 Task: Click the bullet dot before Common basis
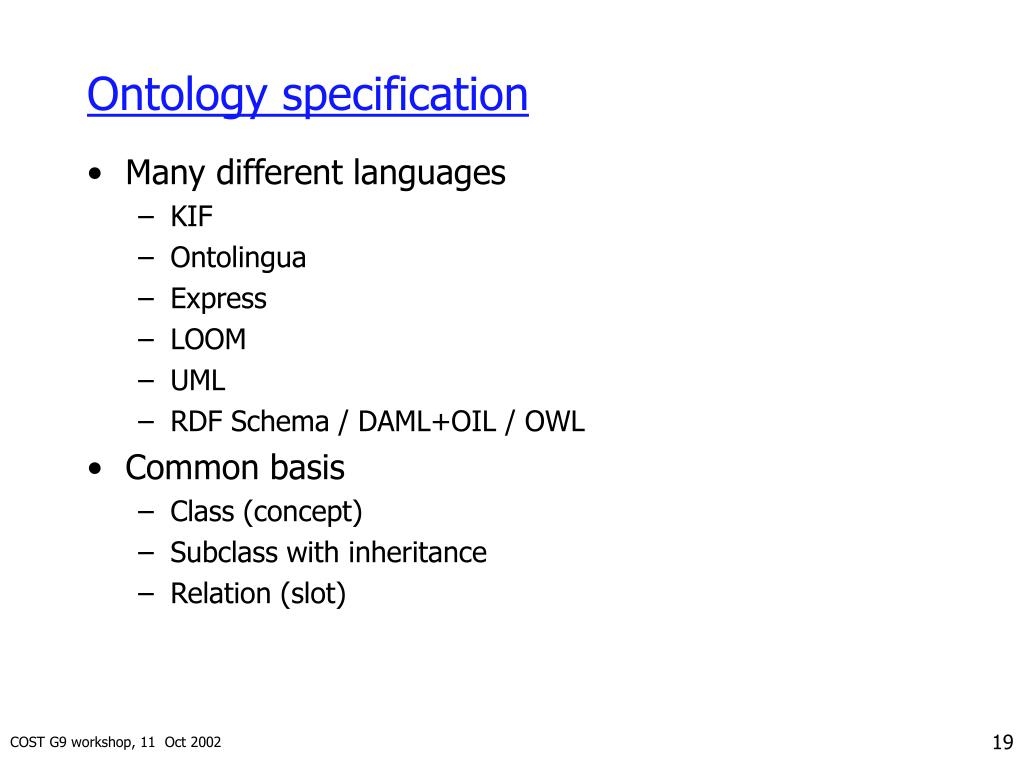click(95, 469)
